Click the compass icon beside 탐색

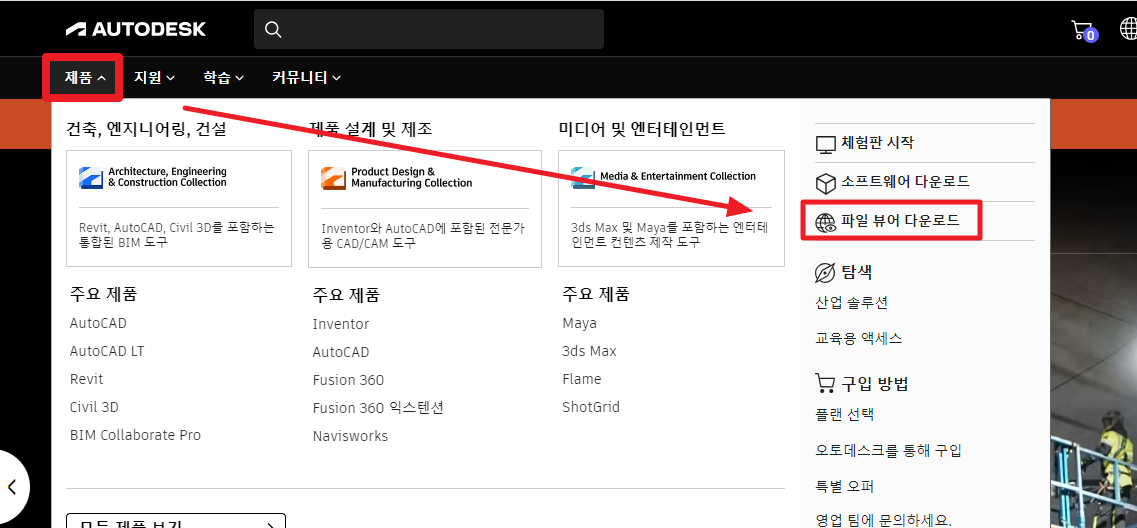(826, 273)
